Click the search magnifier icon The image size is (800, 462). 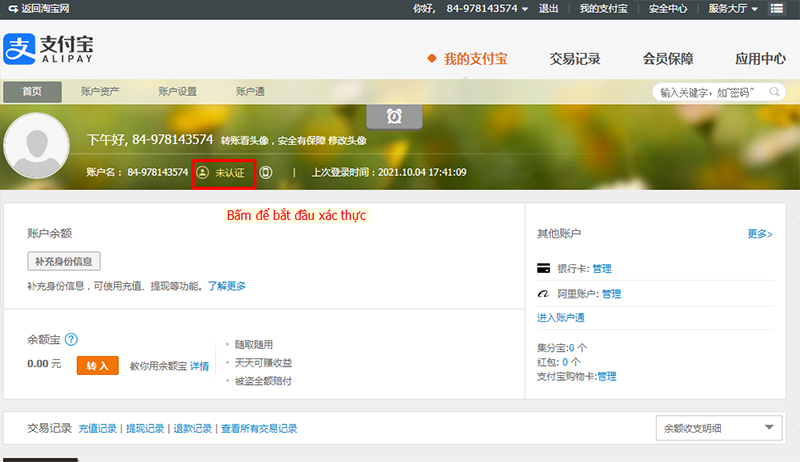point(774,92)
